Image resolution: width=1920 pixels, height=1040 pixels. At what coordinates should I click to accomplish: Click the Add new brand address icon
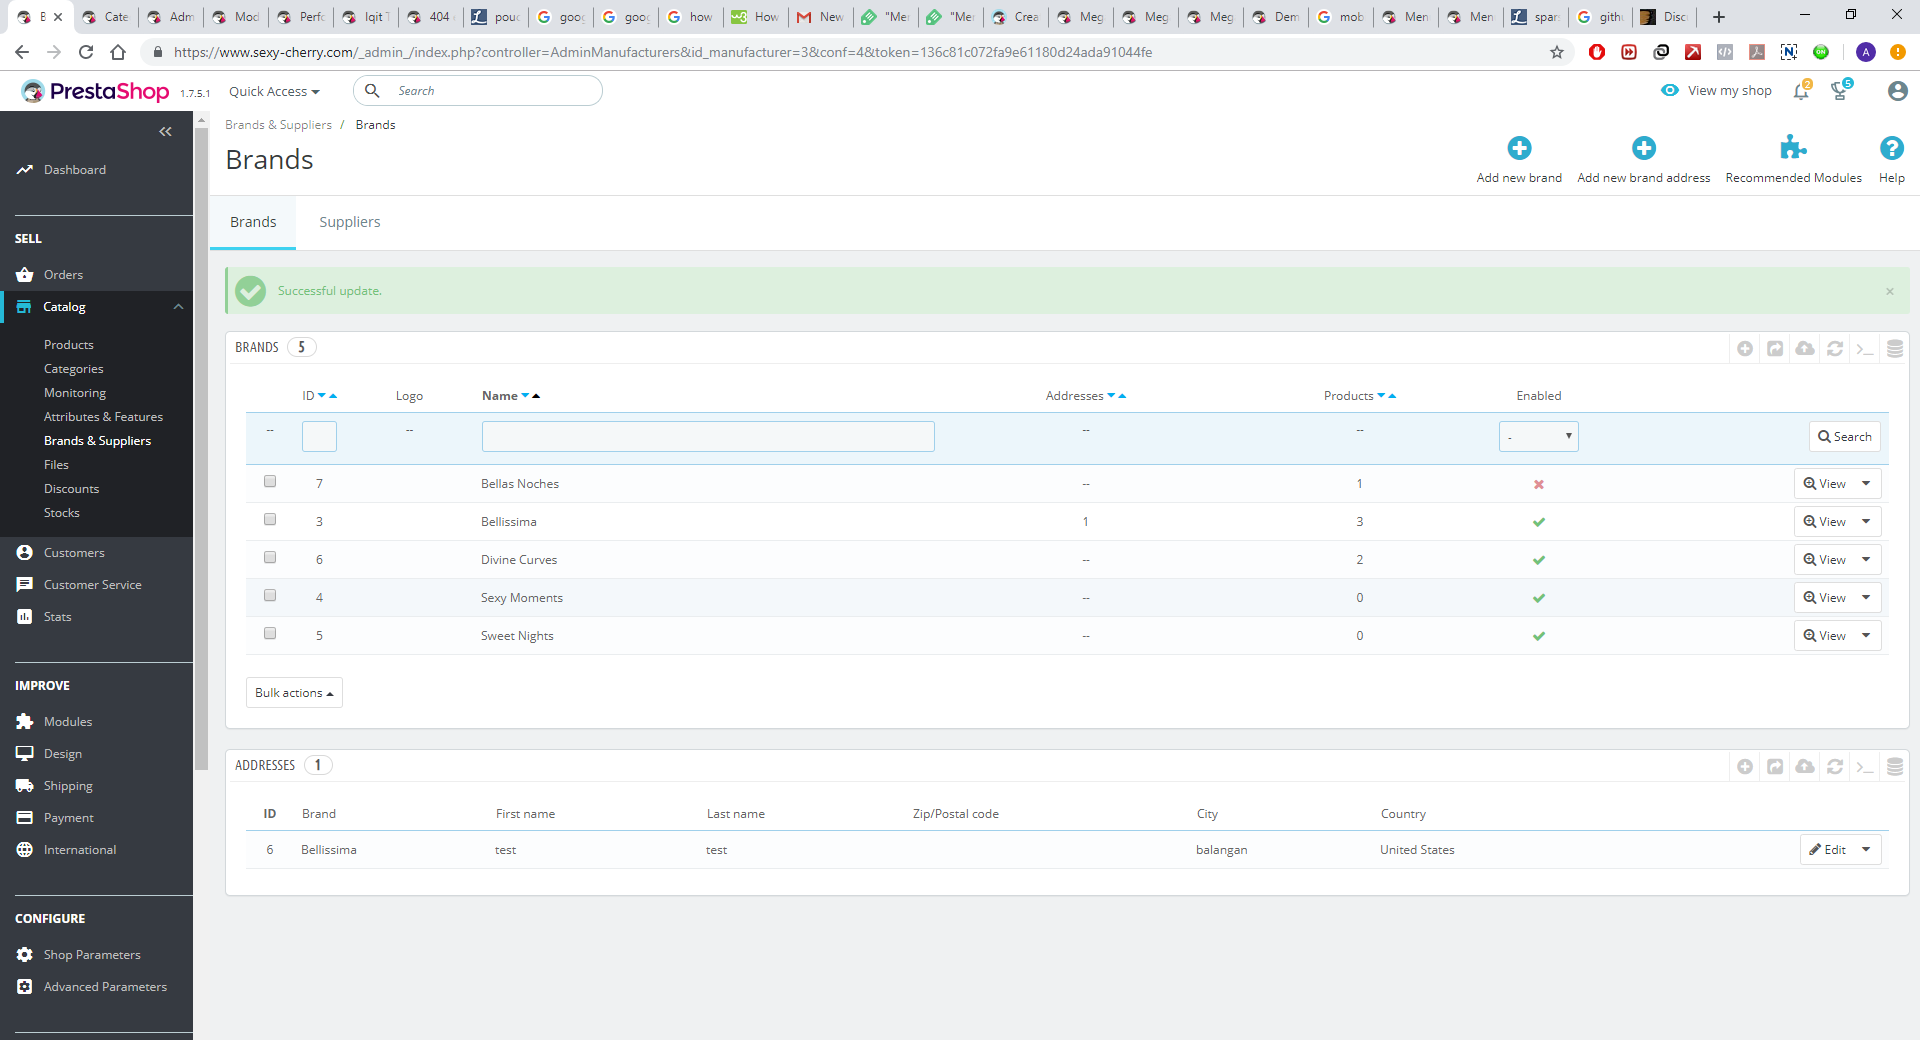pos(1643,148)
